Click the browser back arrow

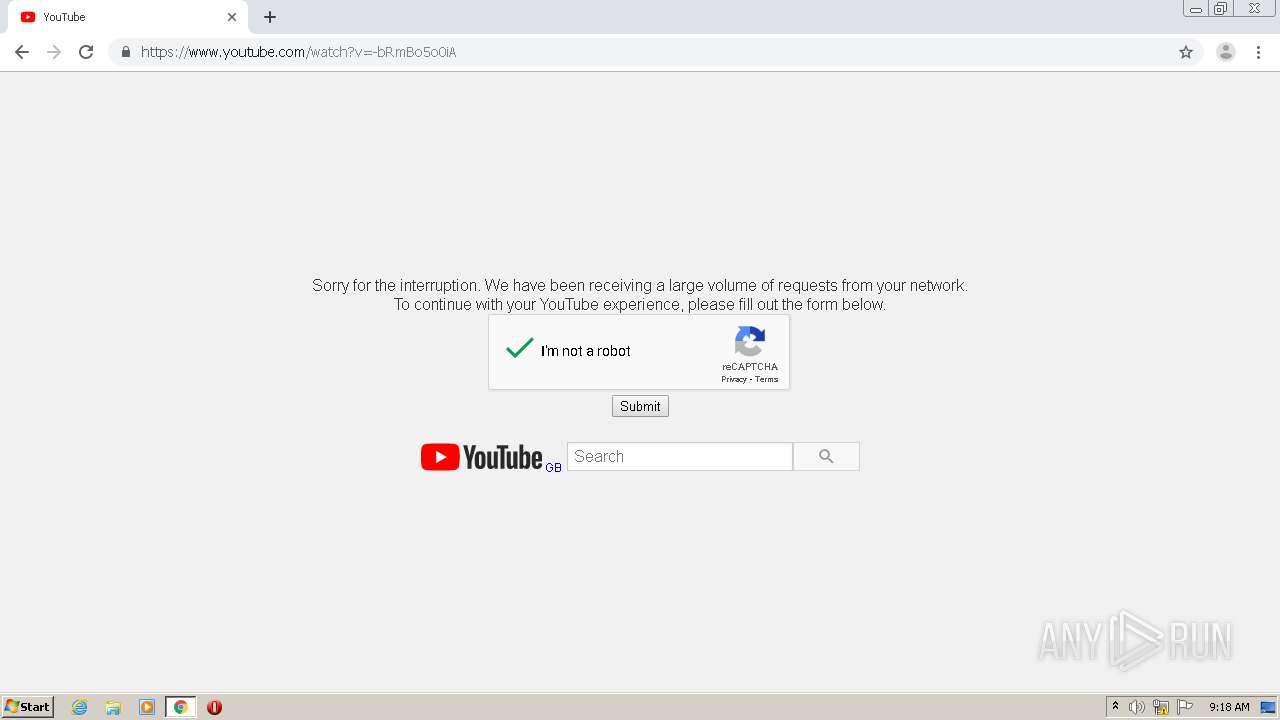point(22,52)
